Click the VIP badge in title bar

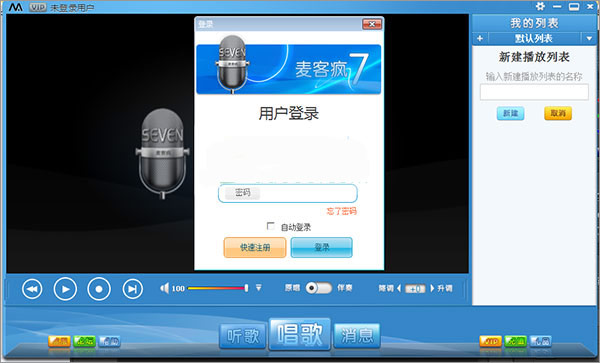(38, 7)
